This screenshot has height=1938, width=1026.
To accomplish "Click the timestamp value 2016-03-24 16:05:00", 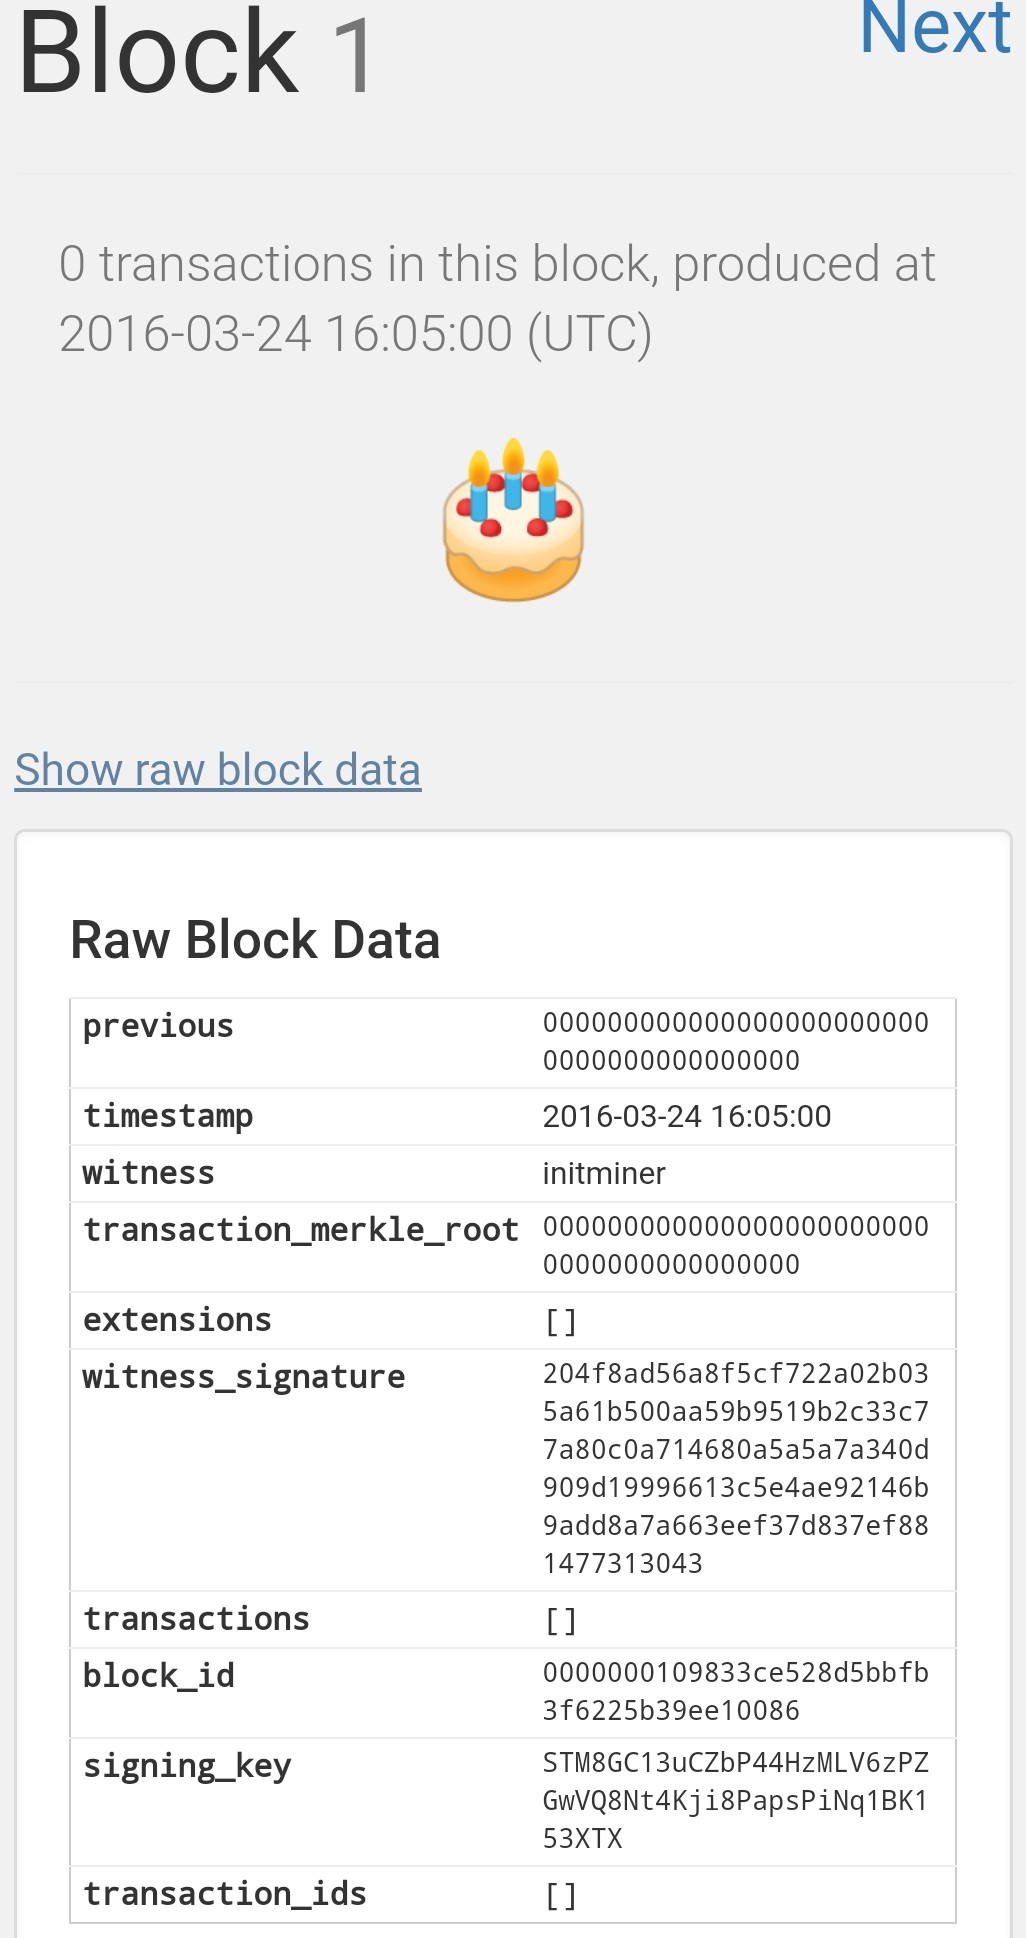I will pos(687,1116).
